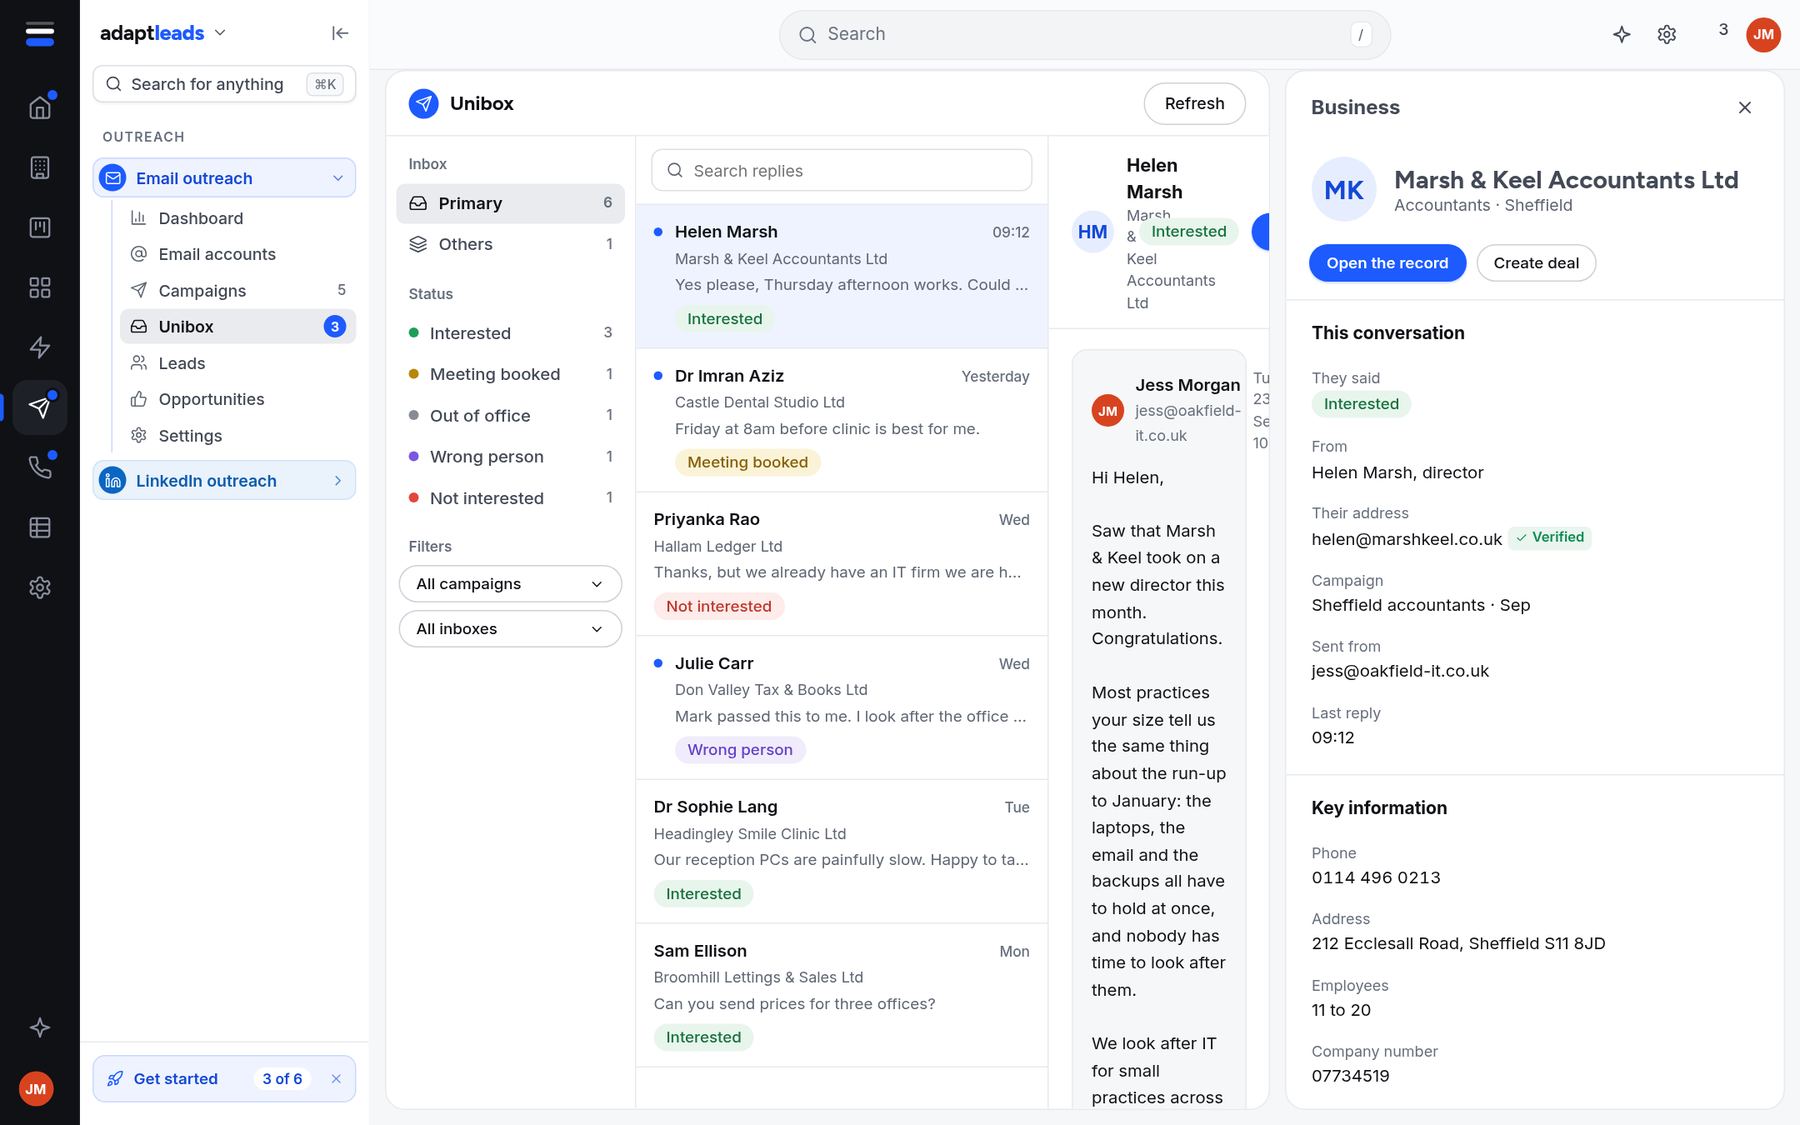This screenshot has width=1800, height=1125.
Task: Focus the Search replies field
Action: pos(842,171)
